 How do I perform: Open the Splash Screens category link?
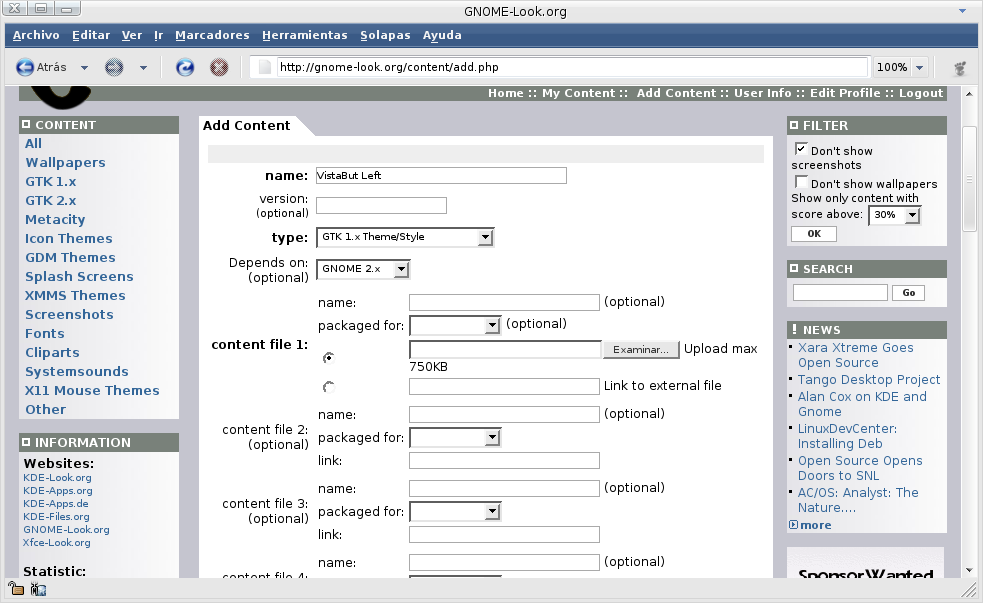pos(79,276)
